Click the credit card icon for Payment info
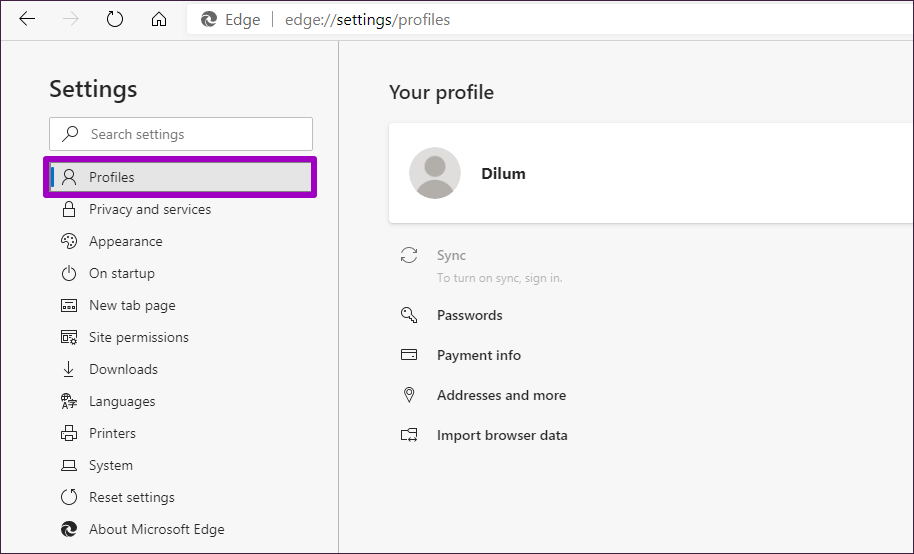This screenshot has width=914, height=554. pos(409,355)
